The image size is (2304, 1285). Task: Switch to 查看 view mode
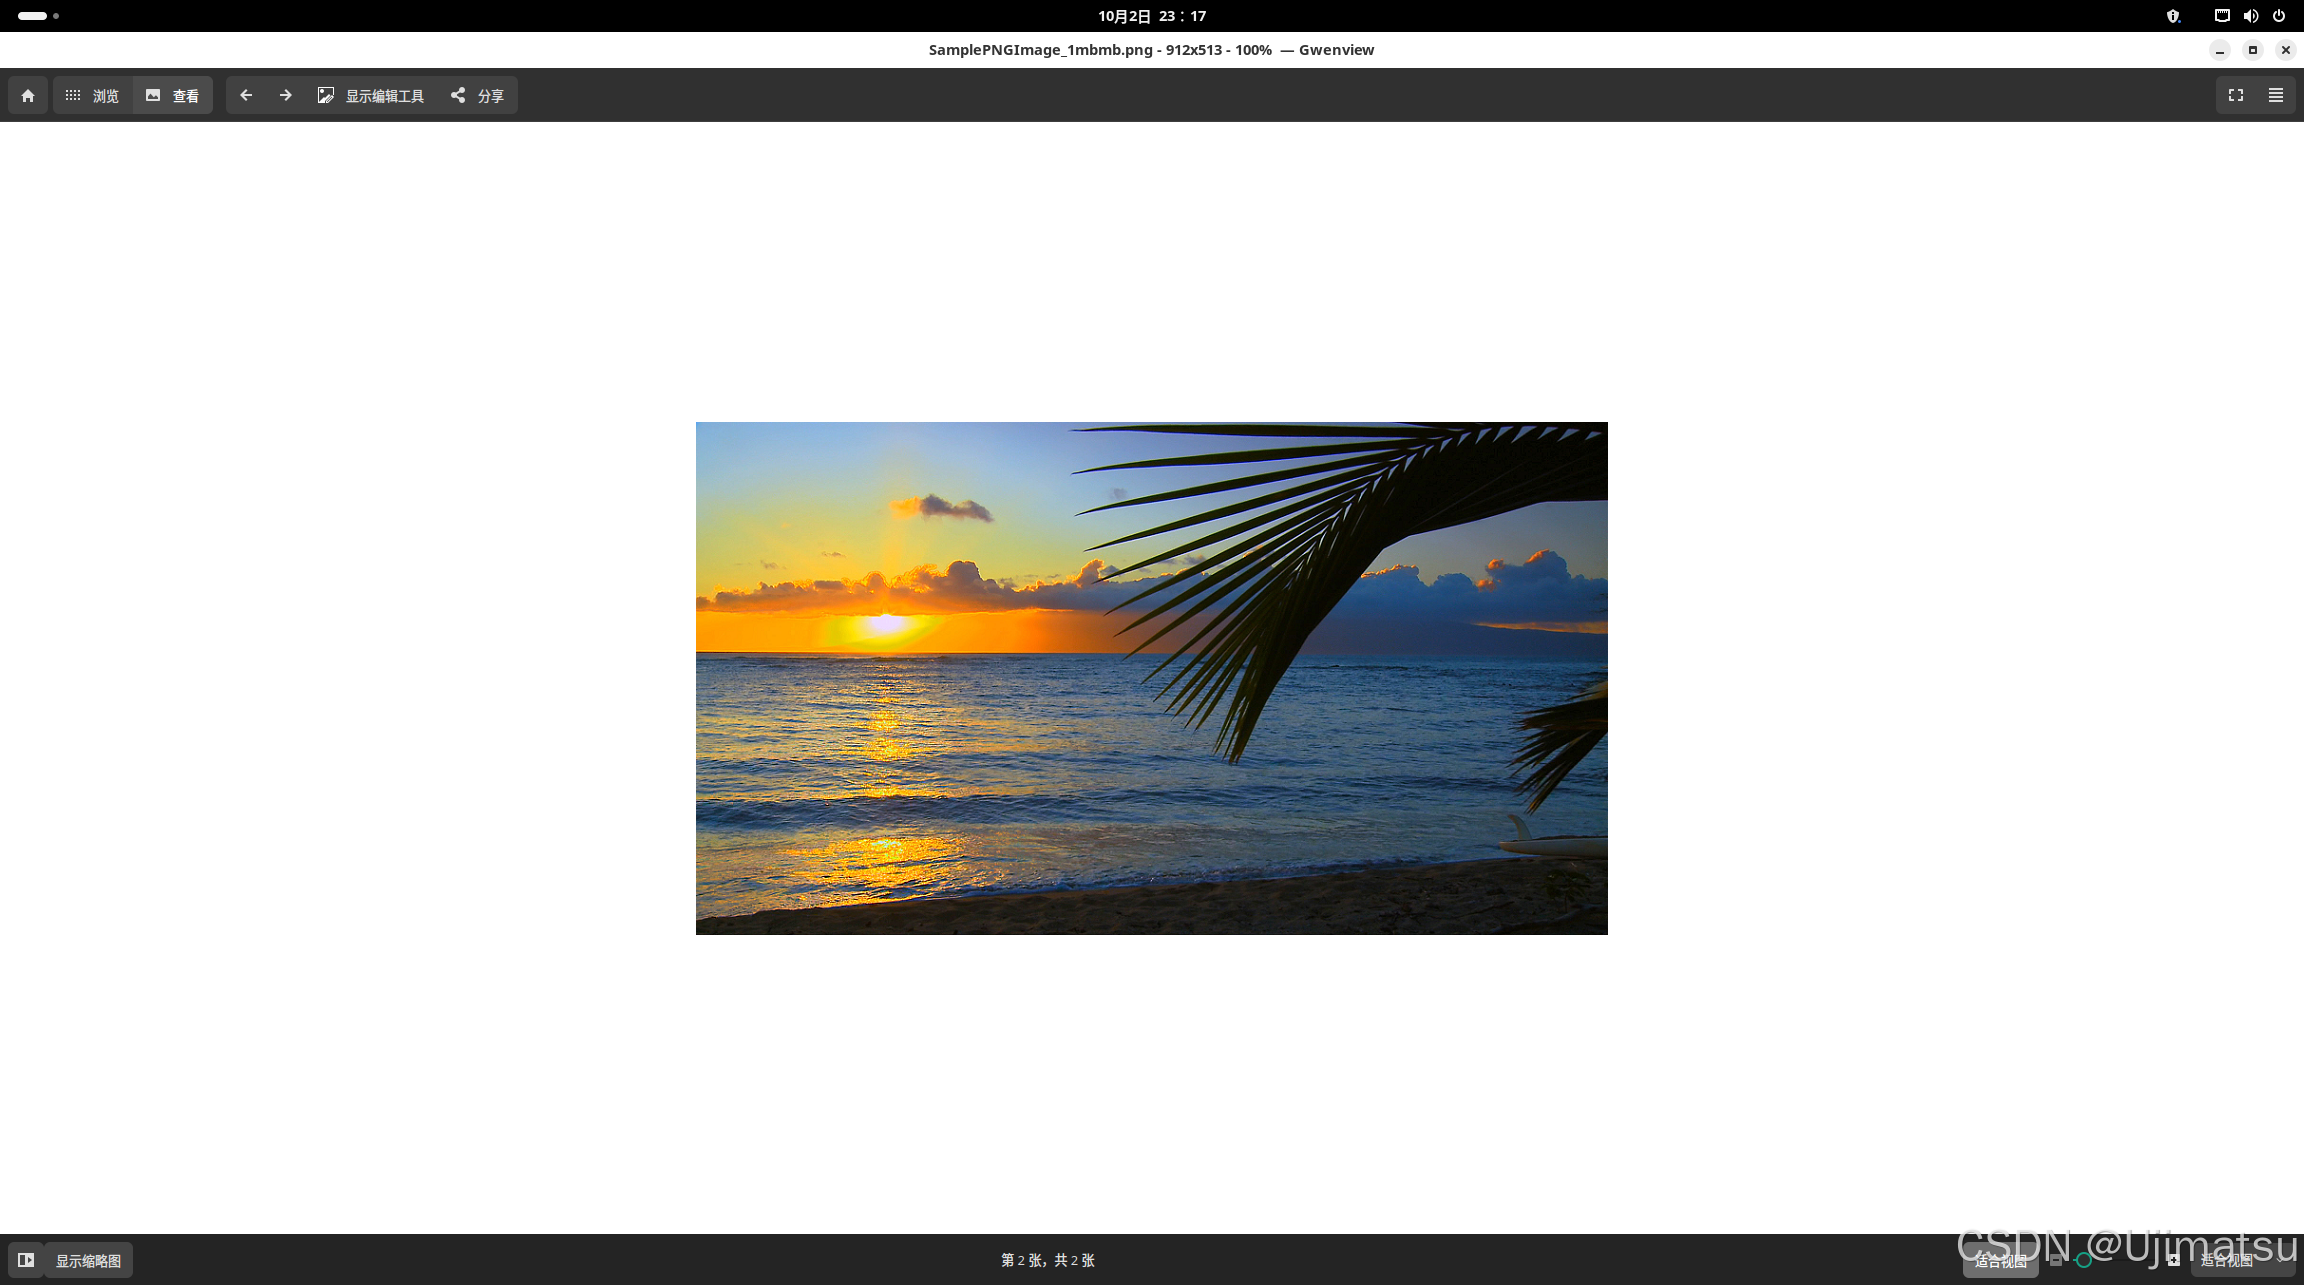[173, 96]
